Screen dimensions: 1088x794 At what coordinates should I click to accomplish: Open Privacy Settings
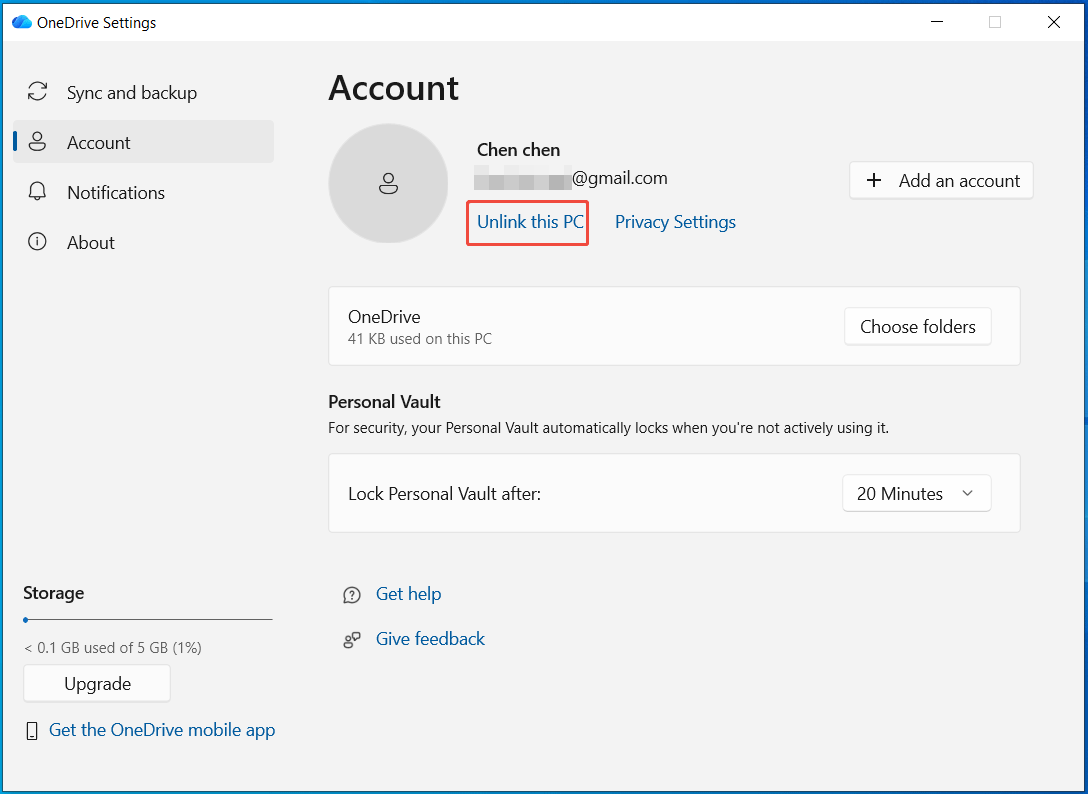(675, 222)
